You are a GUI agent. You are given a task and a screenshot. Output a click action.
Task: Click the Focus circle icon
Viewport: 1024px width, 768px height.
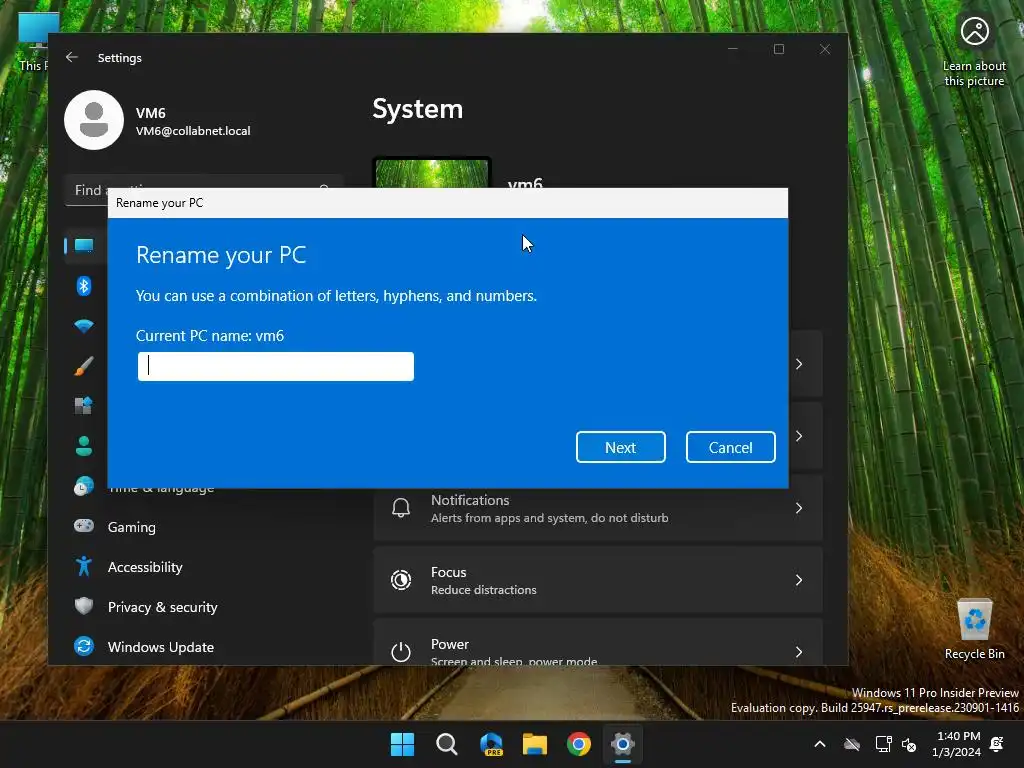point(401,580)
